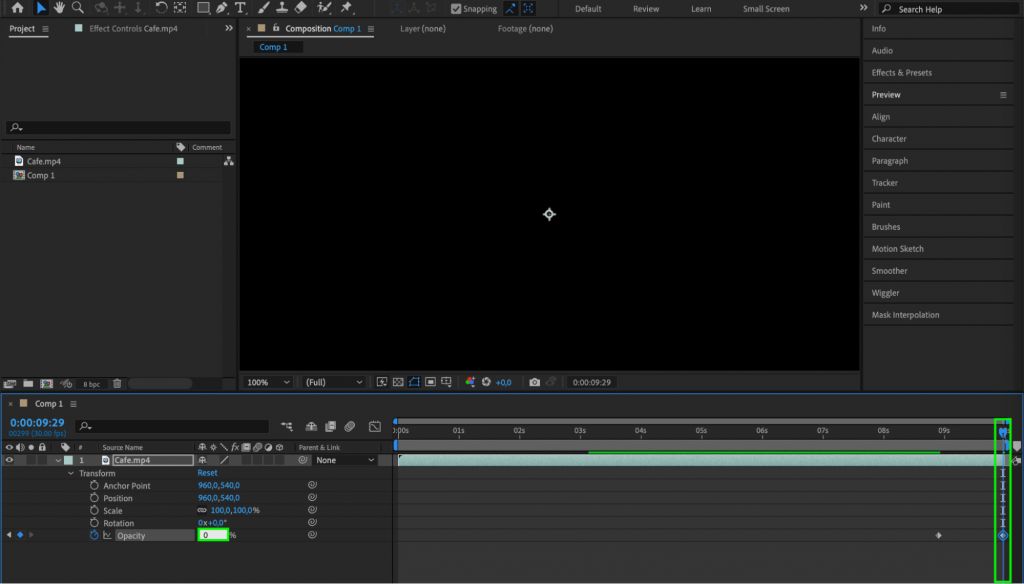1024x584 pixels.
Task: Hide the Cafe.mp4 layer visibility eye
Action: (7, 460)
